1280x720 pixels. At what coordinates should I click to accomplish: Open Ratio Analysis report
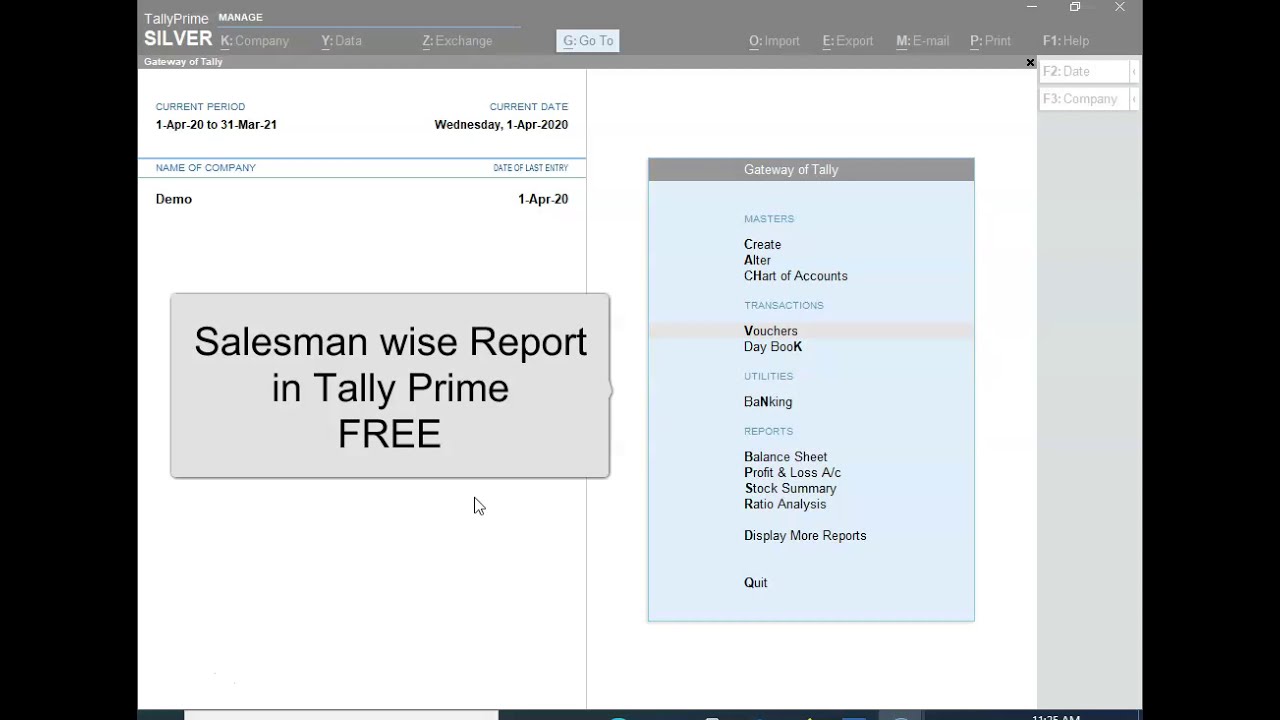(x=785, y=504)
